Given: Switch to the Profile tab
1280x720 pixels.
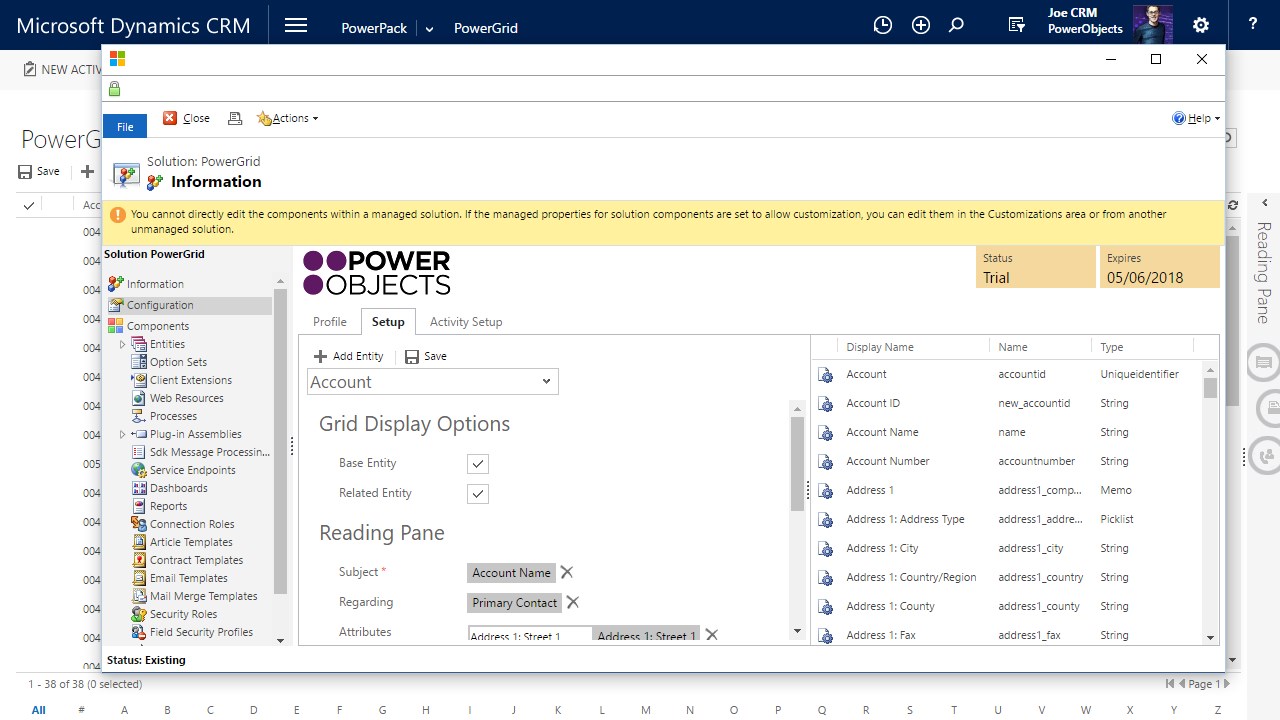Looking at the screenshot, I should [329, 322].
